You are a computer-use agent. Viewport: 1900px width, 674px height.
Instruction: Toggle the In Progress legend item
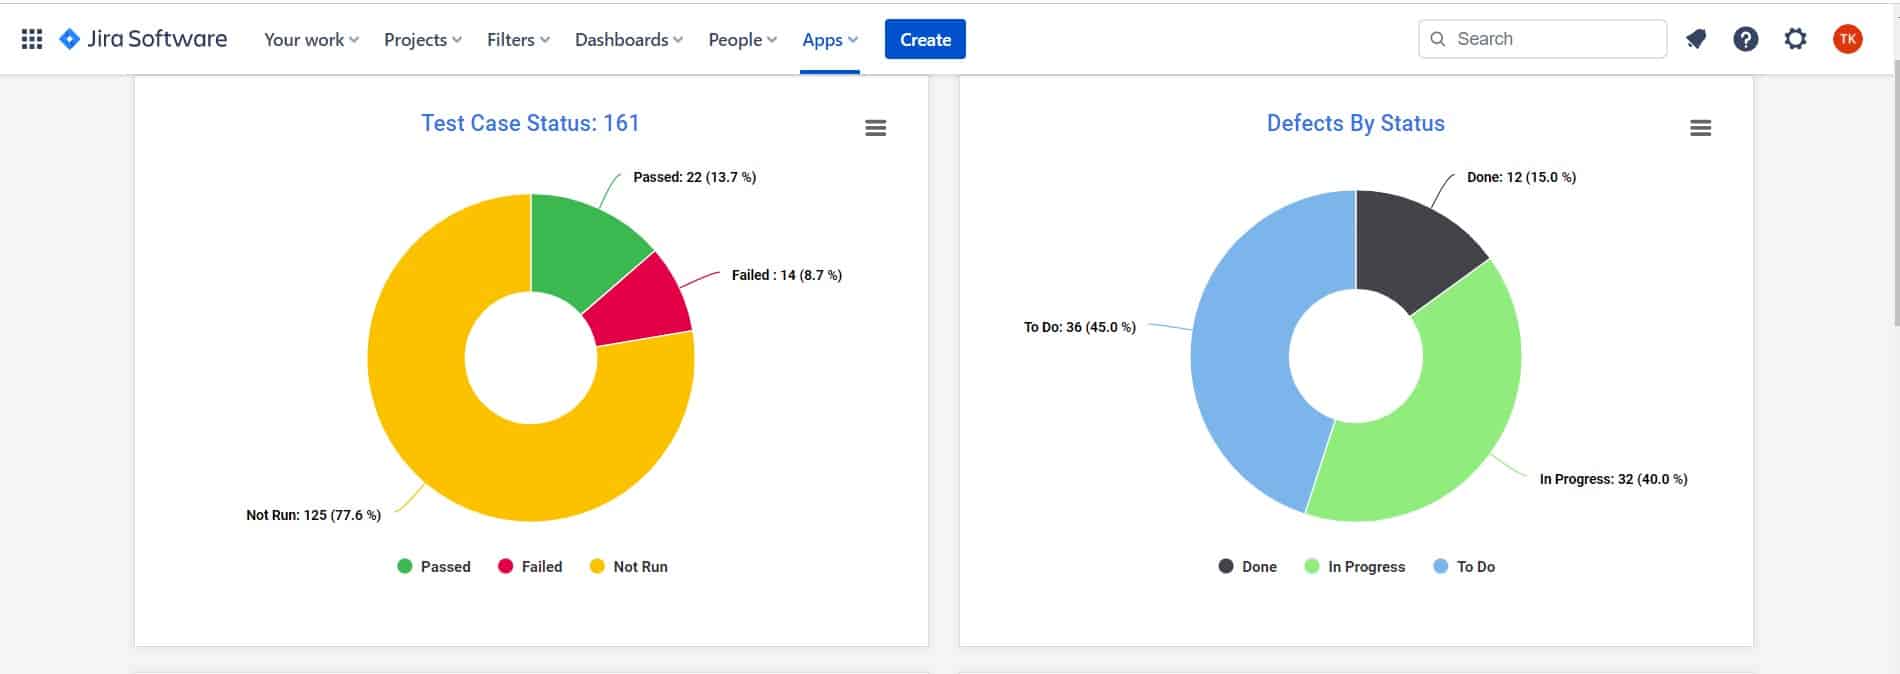pos(1355,566)
